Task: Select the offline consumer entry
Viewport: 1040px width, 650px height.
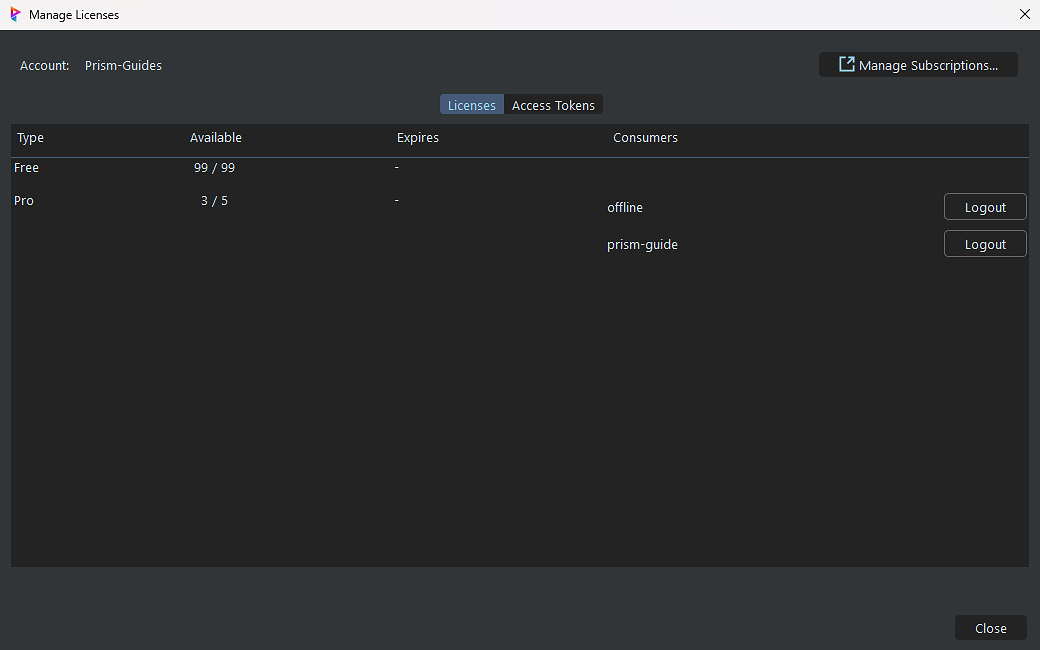Action: (x=625, y=208)
